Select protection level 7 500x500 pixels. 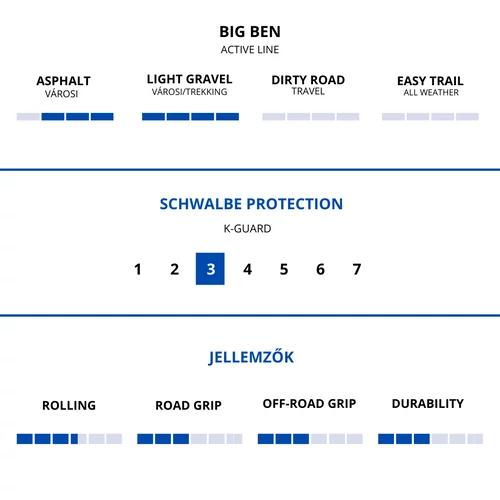357,269
